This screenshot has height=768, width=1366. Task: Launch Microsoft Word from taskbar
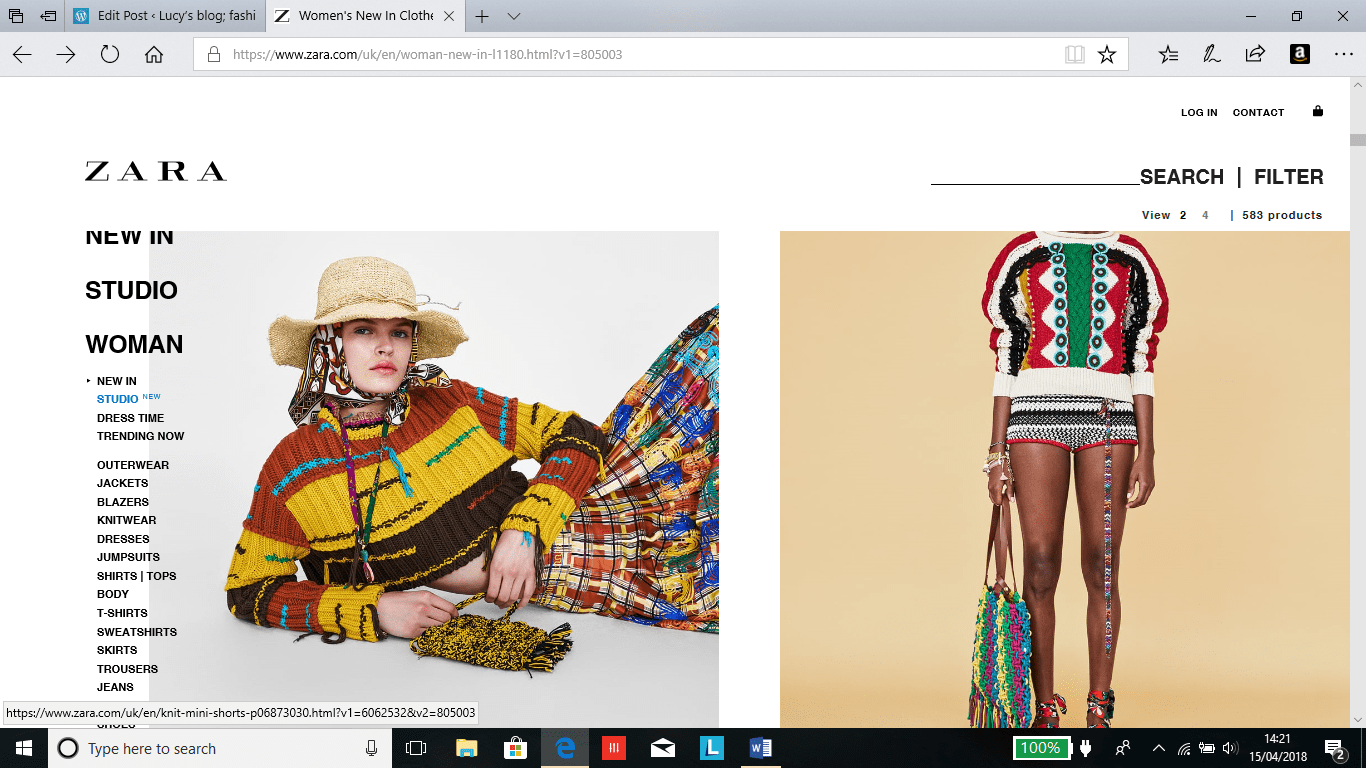point(760,748)
